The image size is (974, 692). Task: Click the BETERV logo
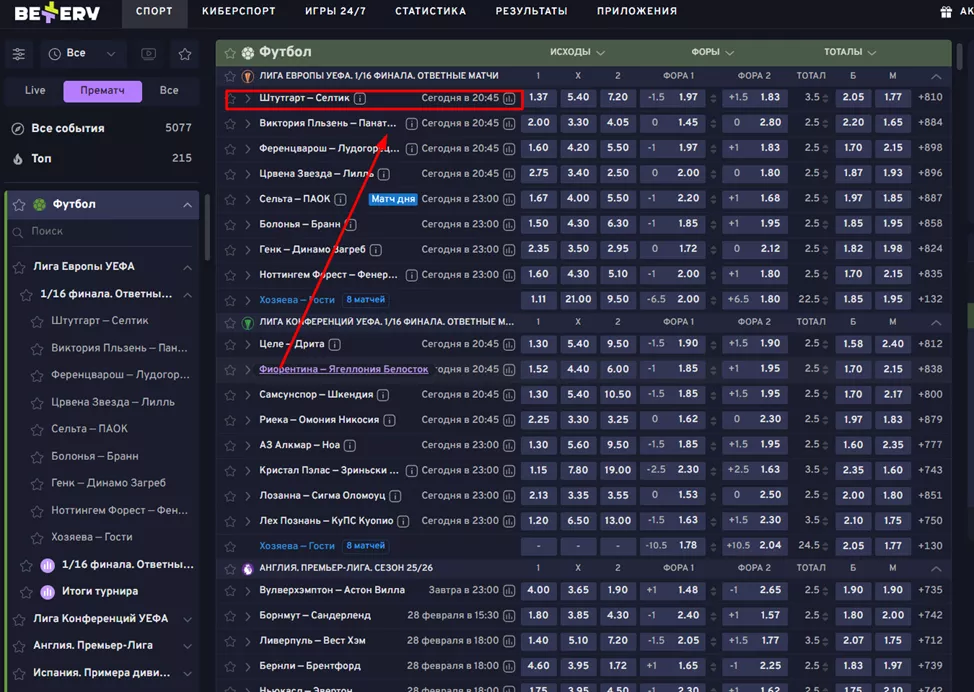point(56,12)
